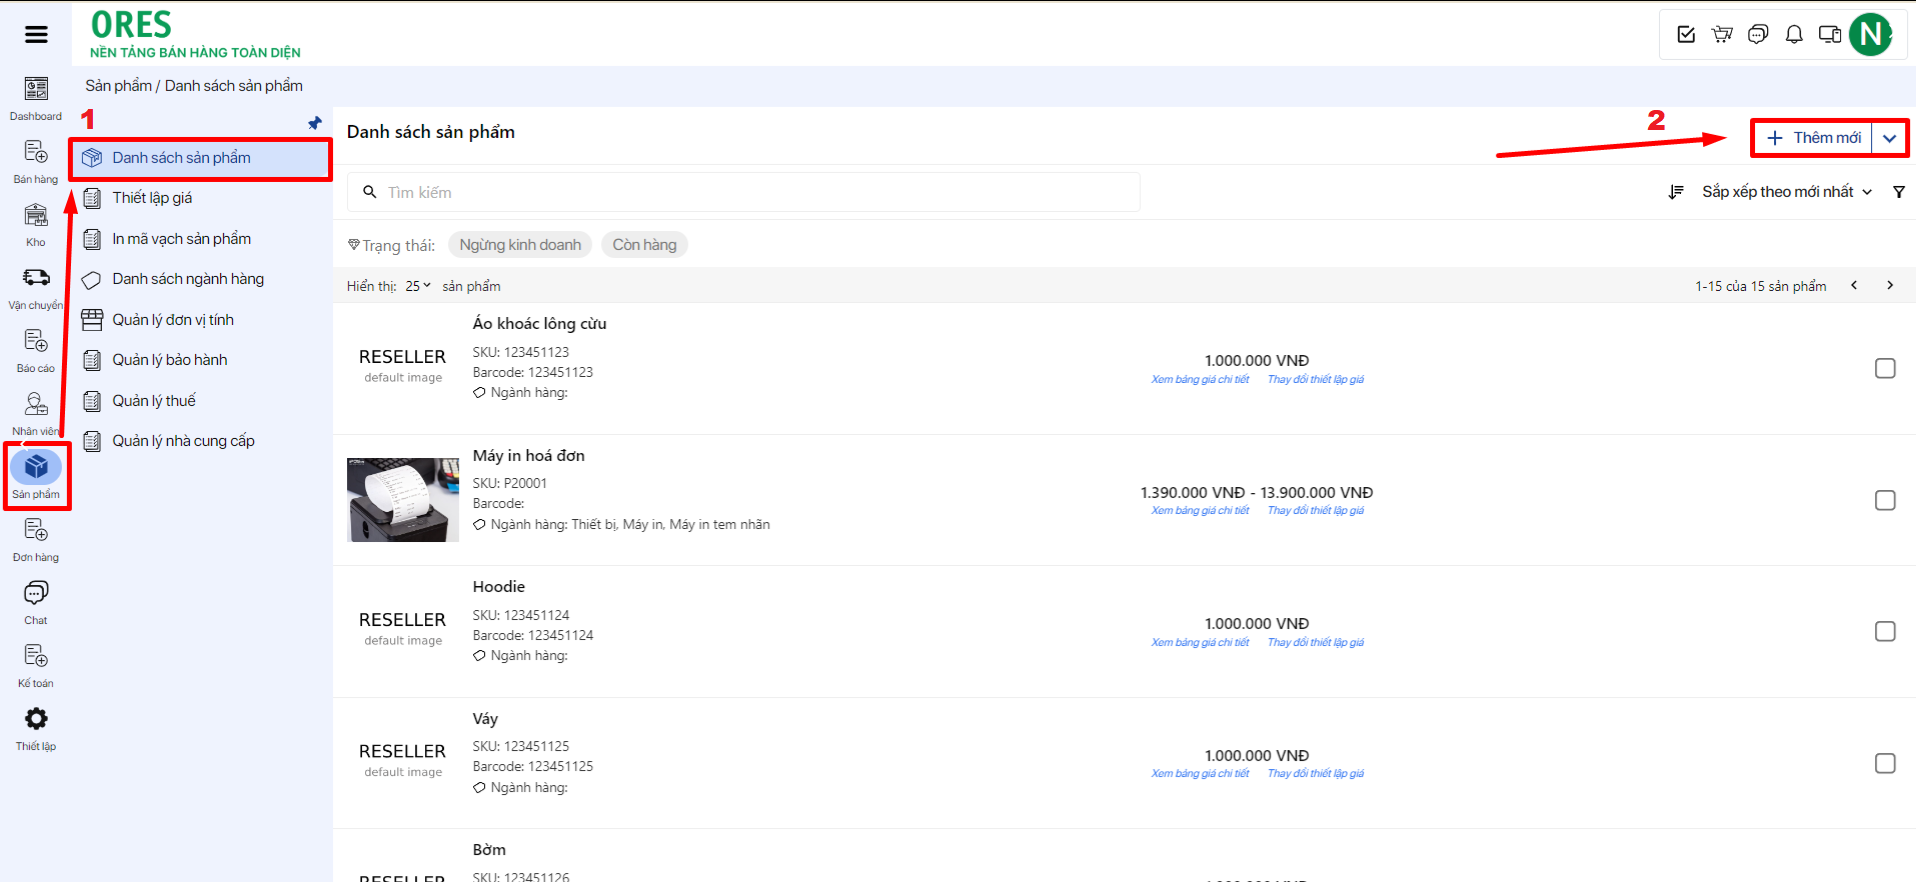1916x890 pixels.
Task: Select Quản lý nhà cung cấp menu item
Action: (x=183, y=441)
